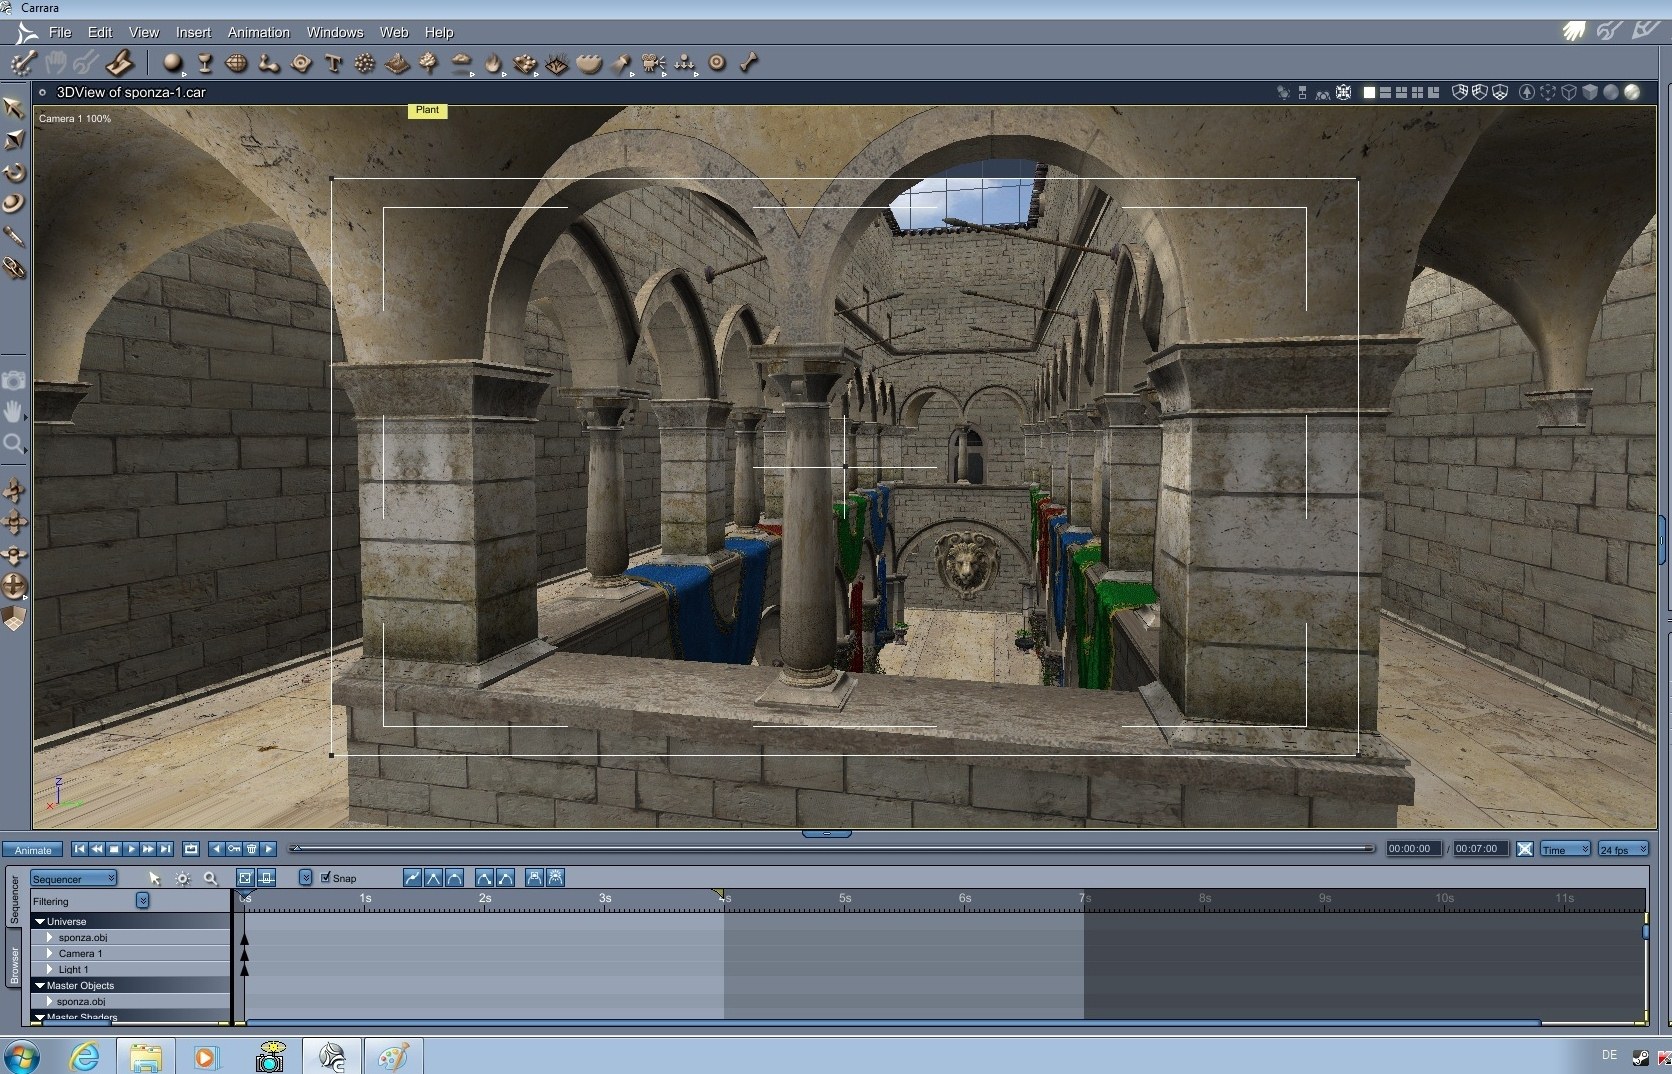
Task: Expand the Camera 1 tree item
Action: (x=49, y=953)
